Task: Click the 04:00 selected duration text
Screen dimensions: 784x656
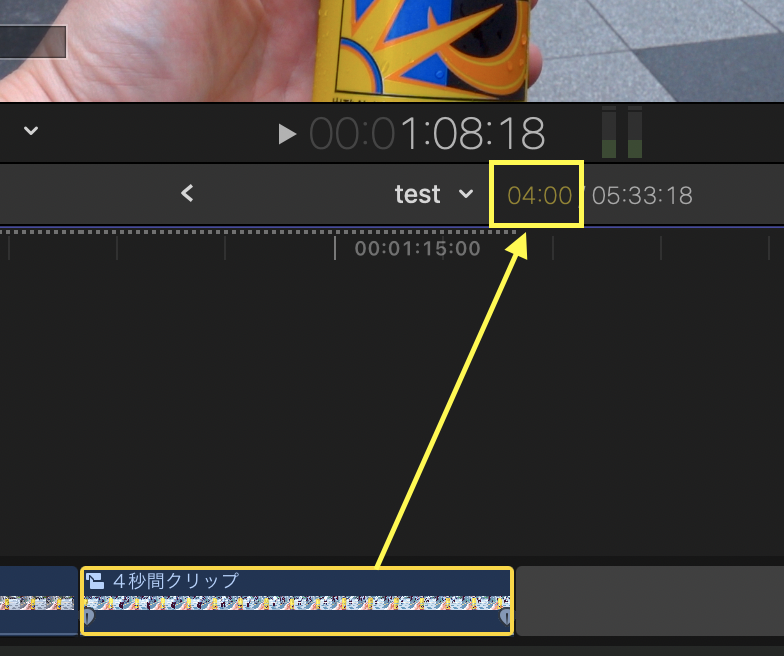Action: click(x=540, y=196)
